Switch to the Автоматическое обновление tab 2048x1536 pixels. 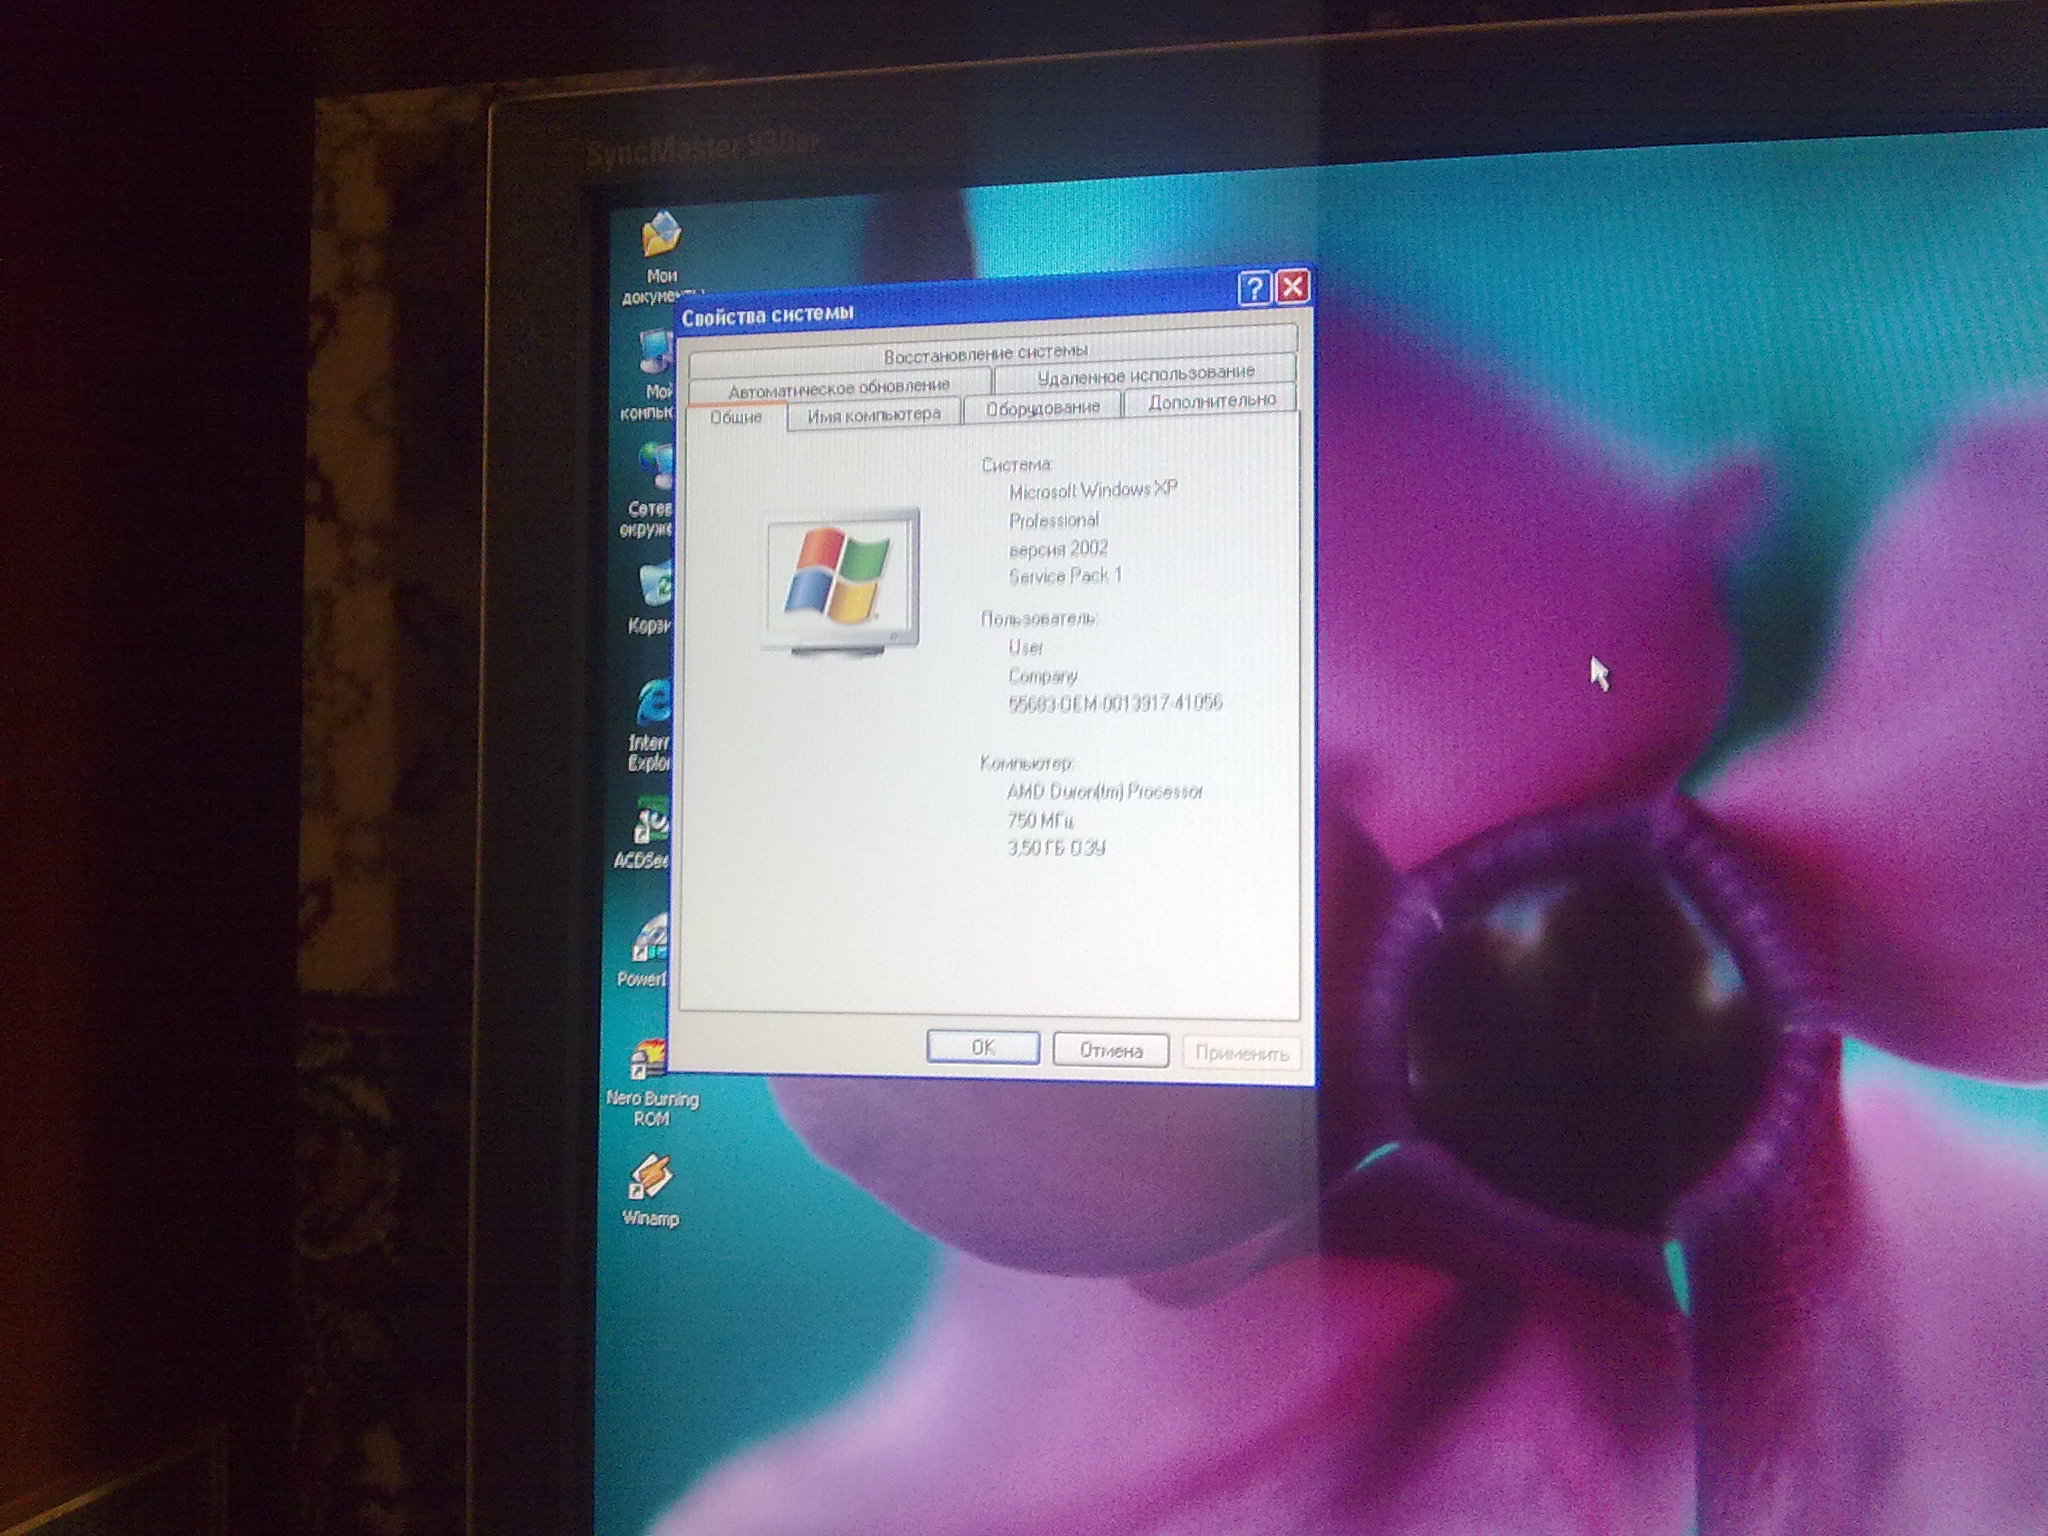[839, 386]
